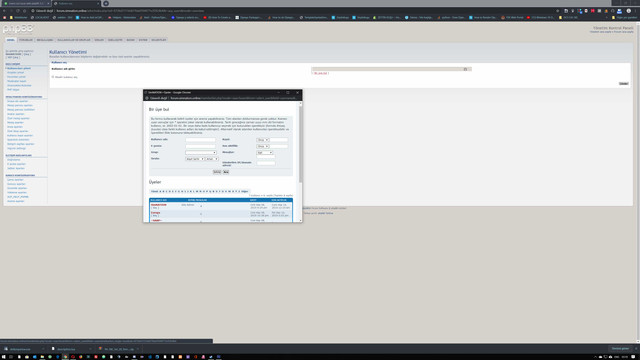
Task: Open the Grup dropdown in find-member popup
Action: (201, 153)
